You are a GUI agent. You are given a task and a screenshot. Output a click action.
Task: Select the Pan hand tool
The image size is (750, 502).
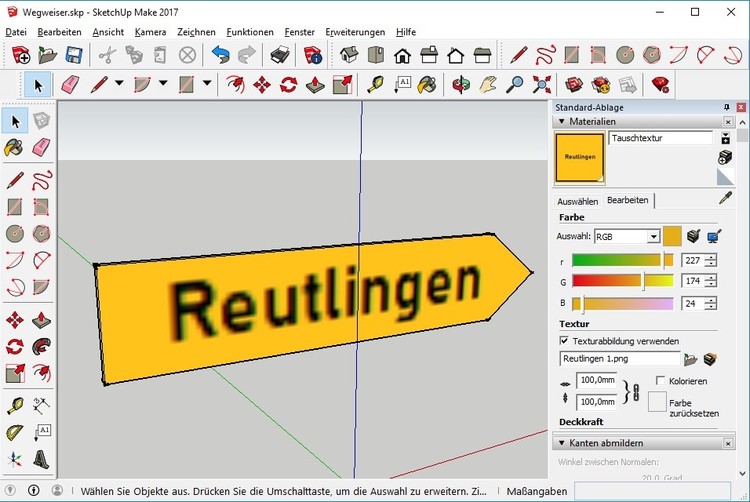tap(488, 85)
